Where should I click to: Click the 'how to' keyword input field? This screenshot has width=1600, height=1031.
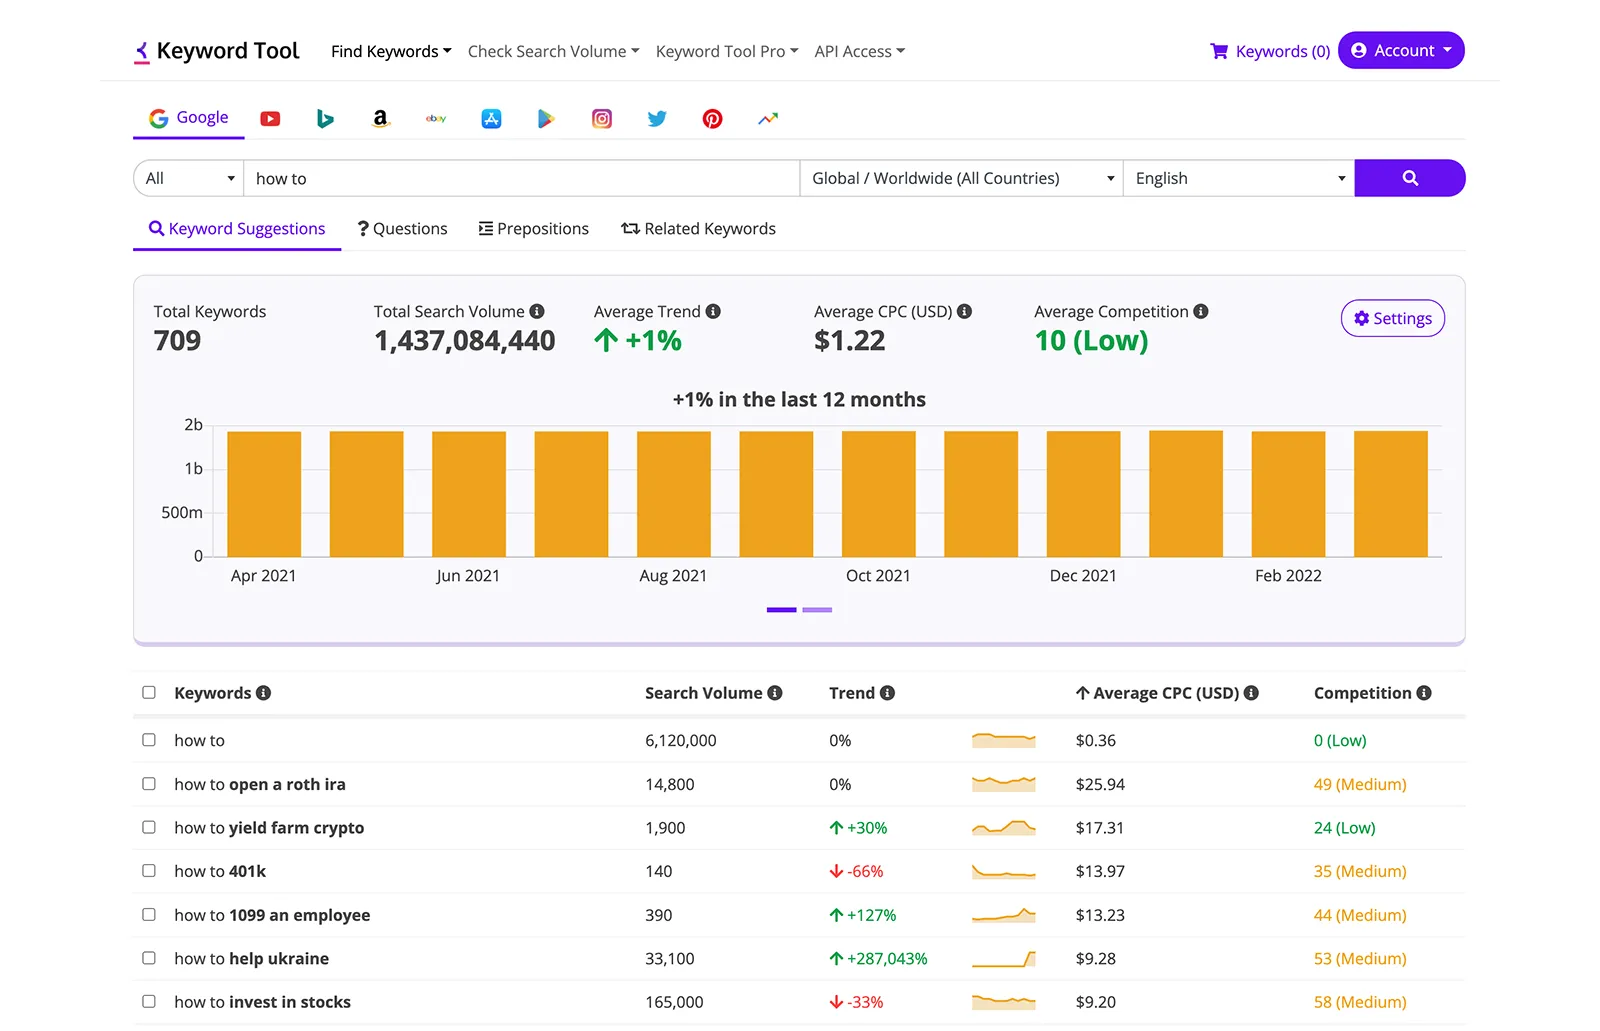520,178
